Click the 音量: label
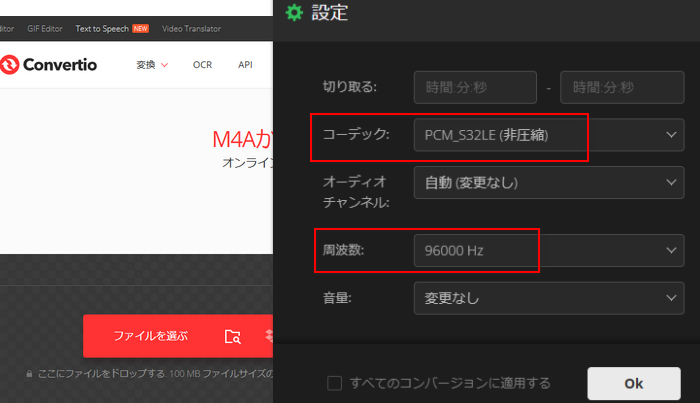Screen dimensions: 700x403 point(337,298)
